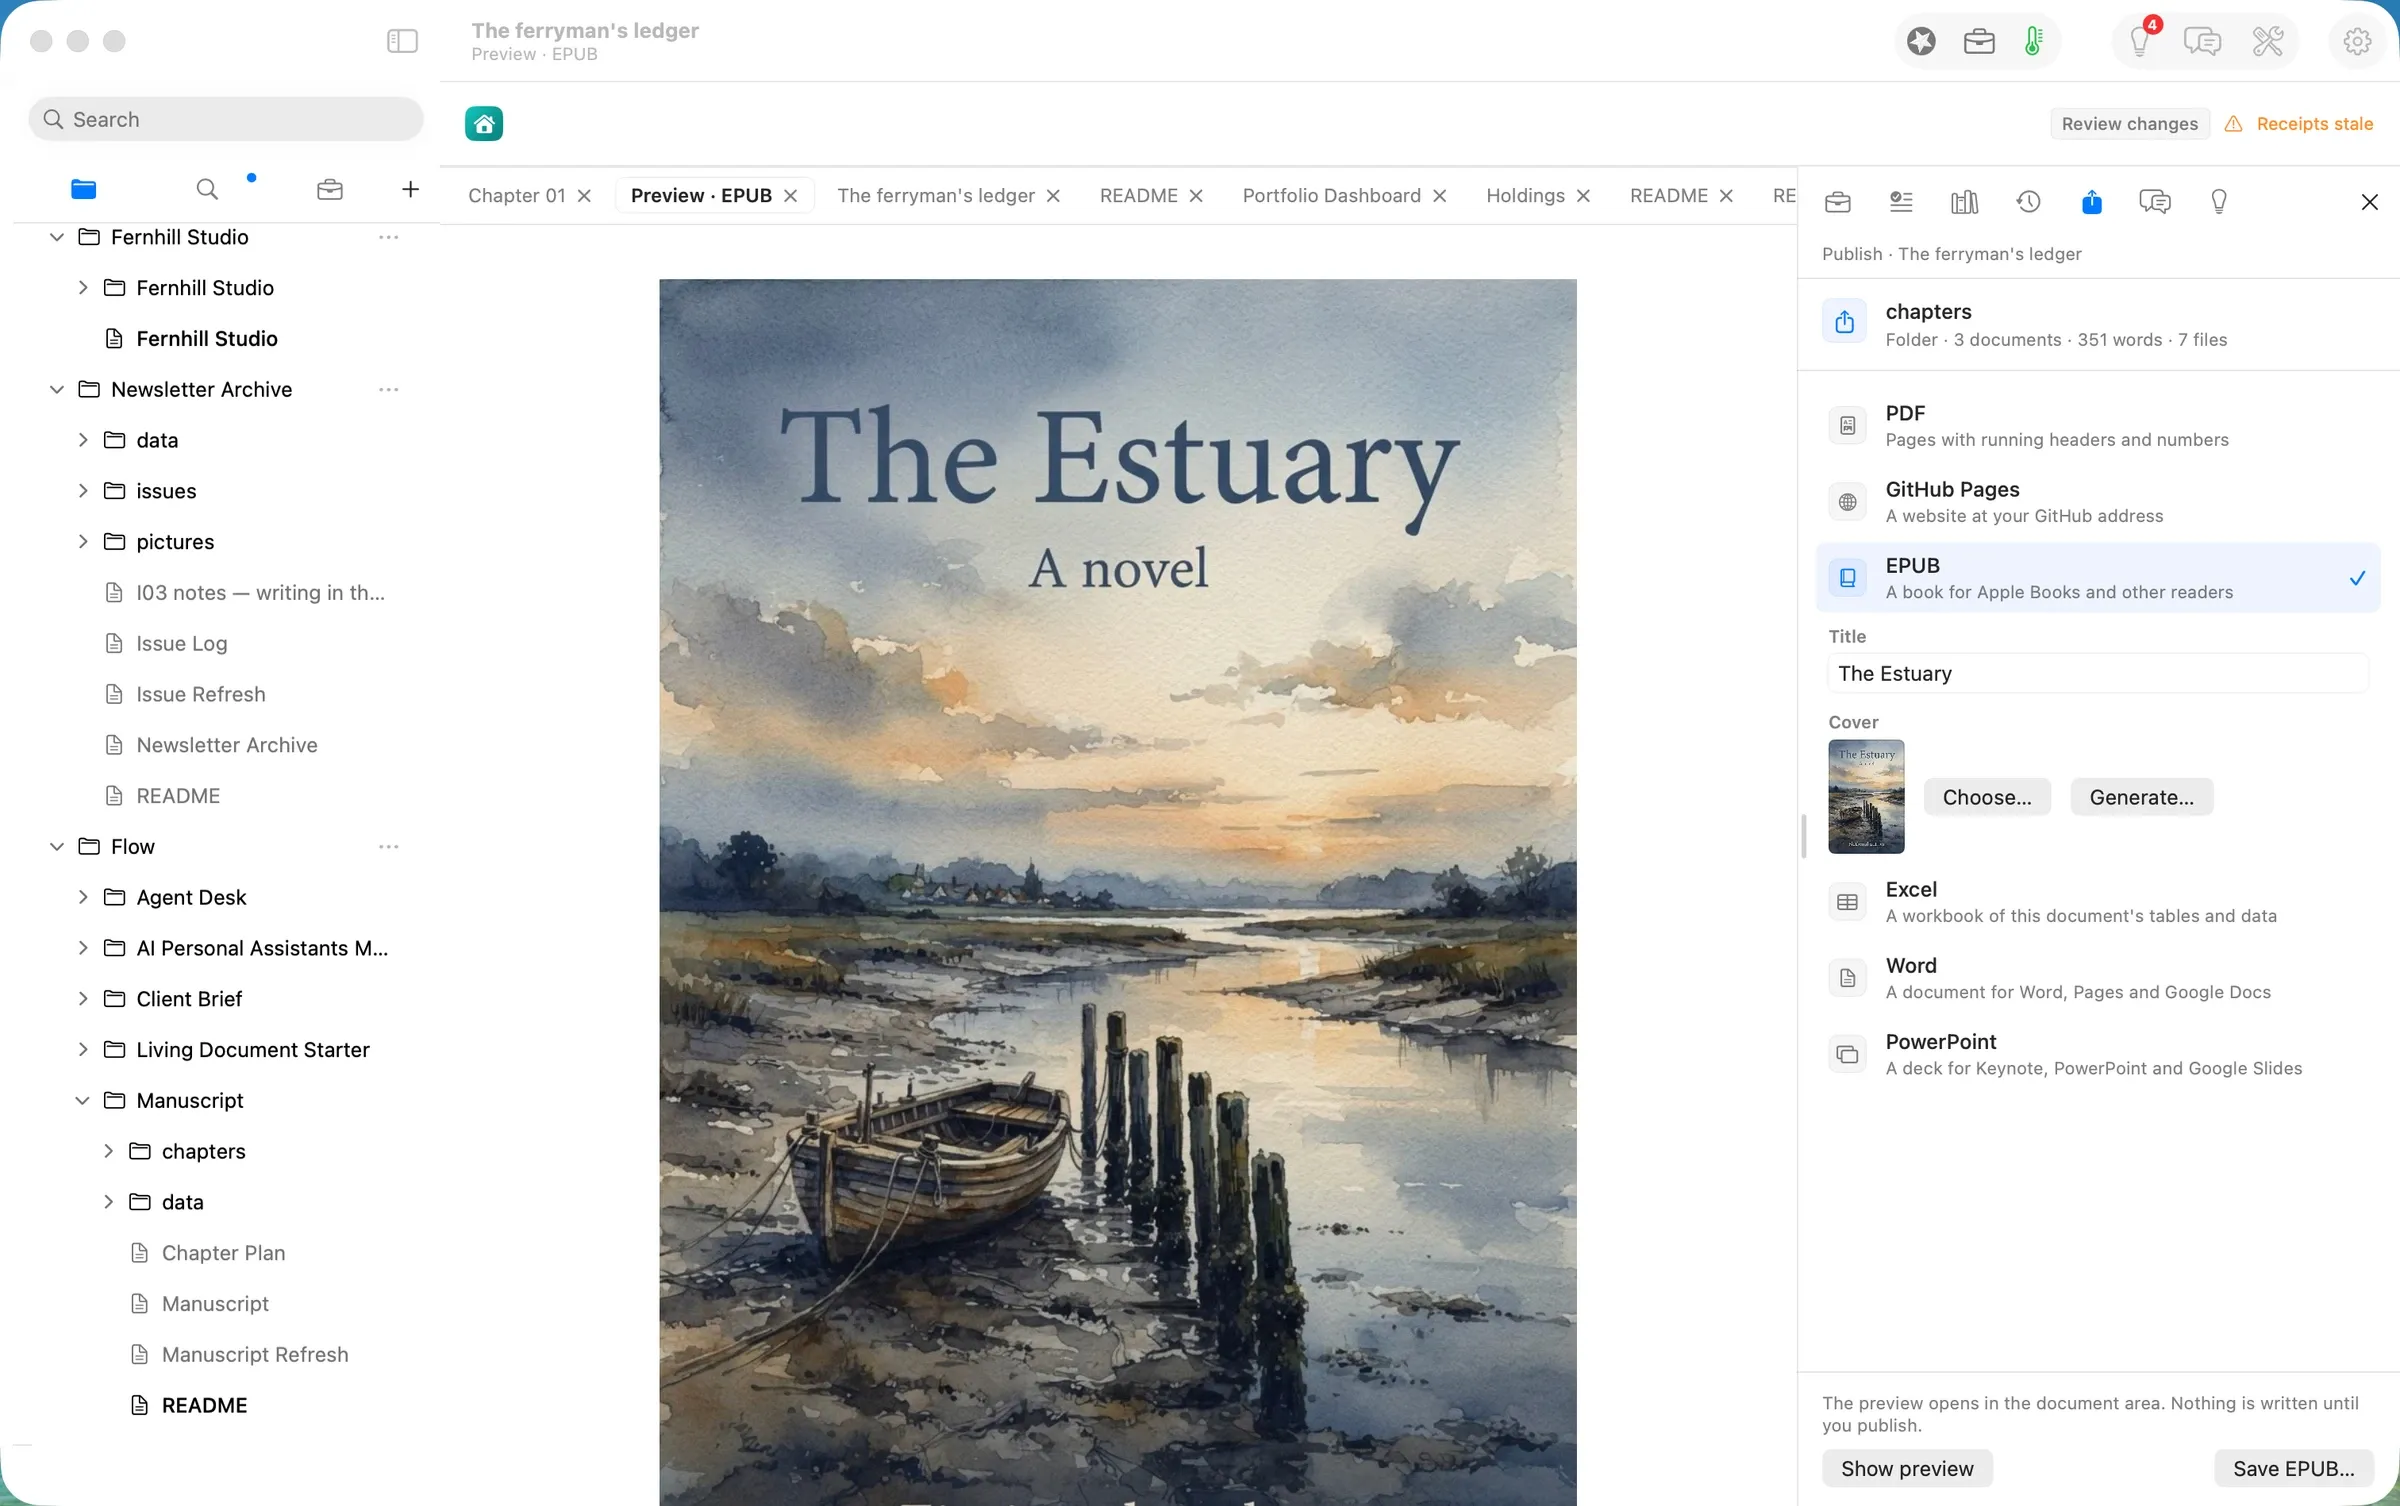Expand the Agent Desk folder
The width and height of the screenshot is (2400, 1506).
(x=83, y=897)
